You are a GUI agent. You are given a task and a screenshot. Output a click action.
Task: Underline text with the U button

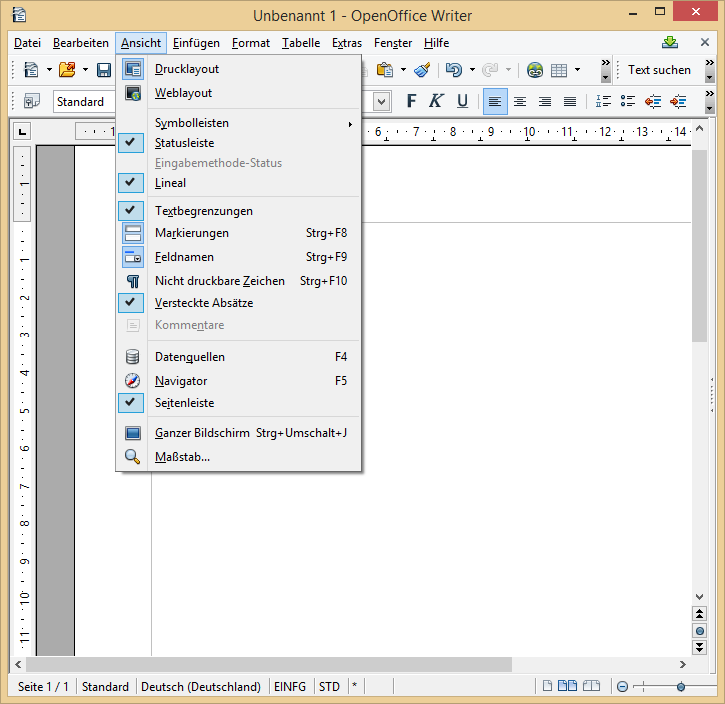(x=462, y=101)
